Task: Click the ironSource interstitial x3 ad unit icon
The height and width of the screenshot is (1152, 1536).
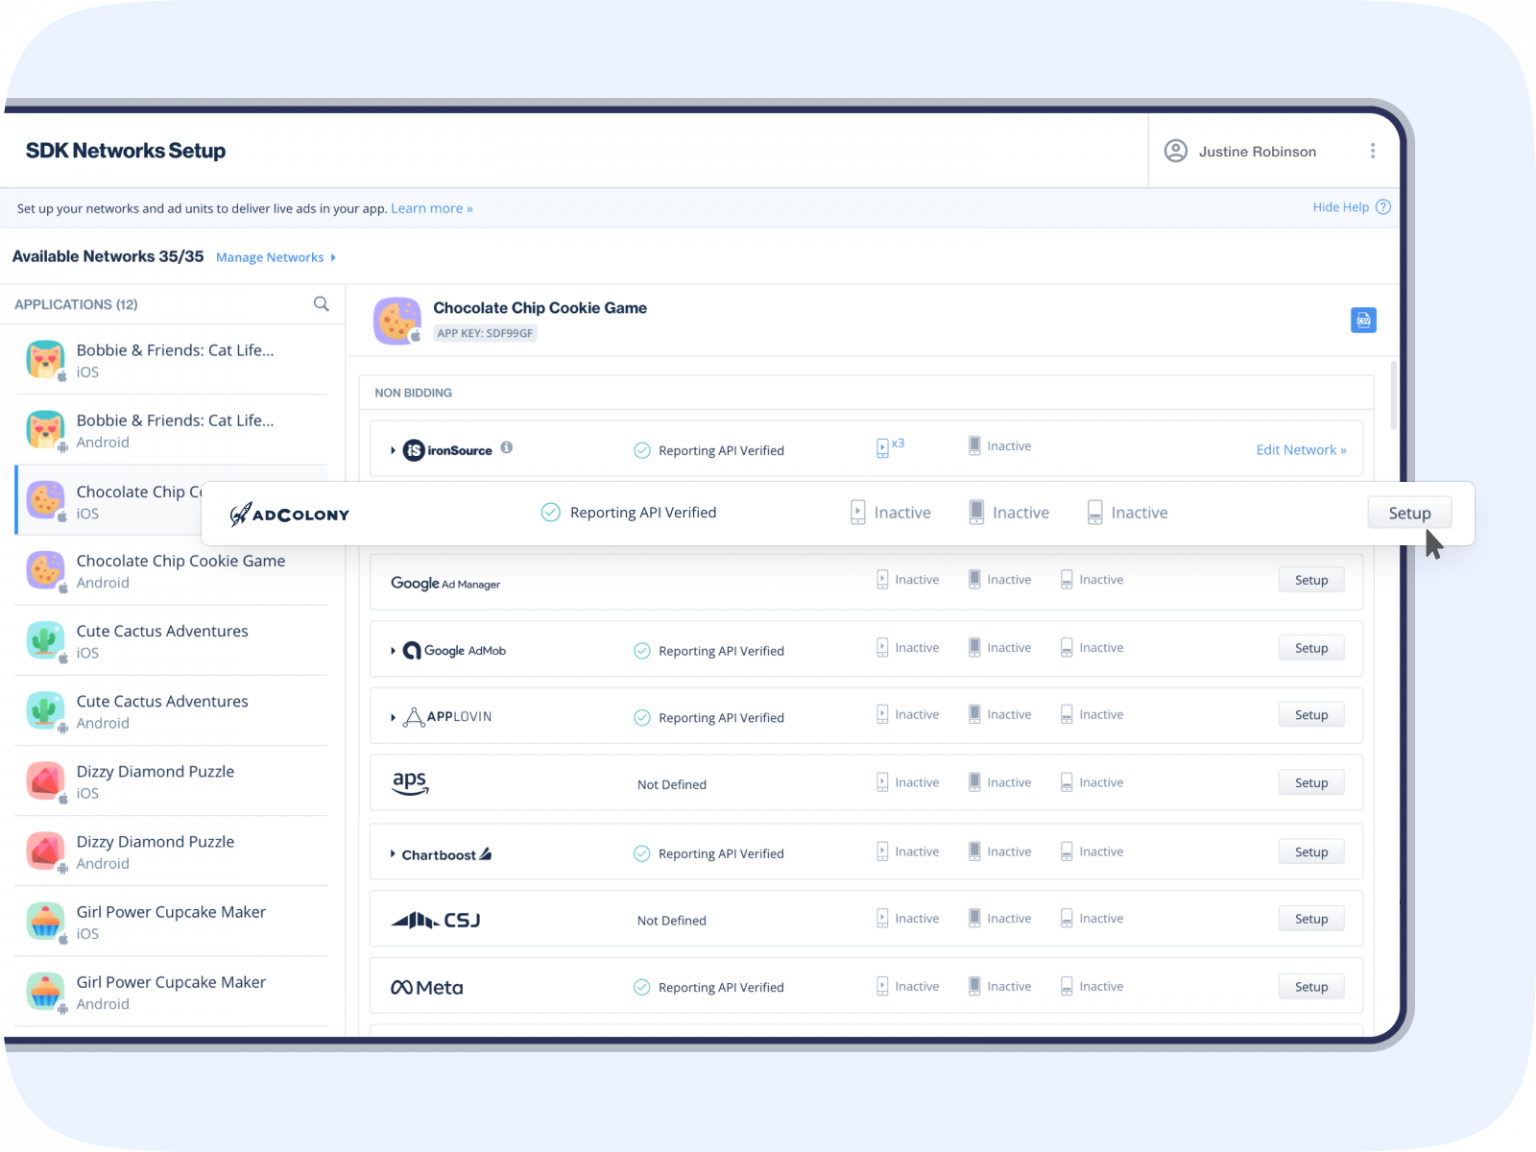Action: coord(883,448)
